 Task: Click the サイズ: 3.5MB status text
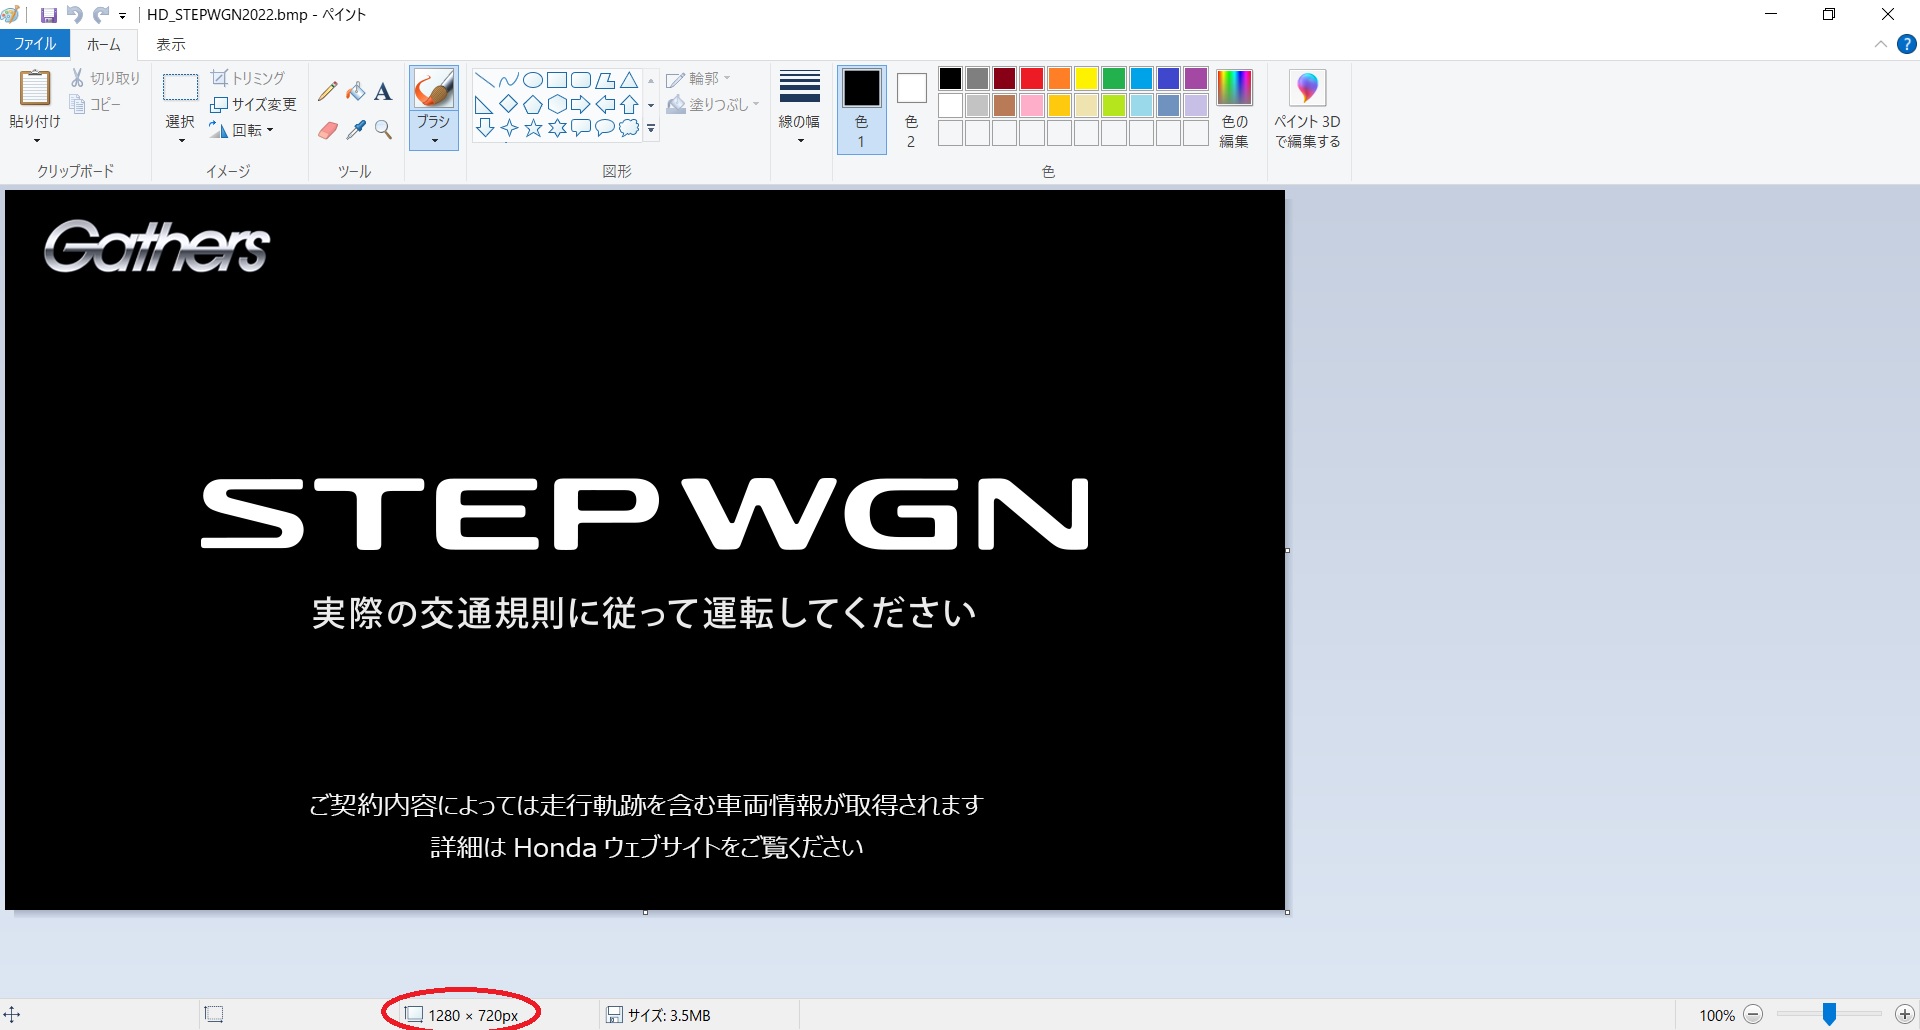(669, 1015)
